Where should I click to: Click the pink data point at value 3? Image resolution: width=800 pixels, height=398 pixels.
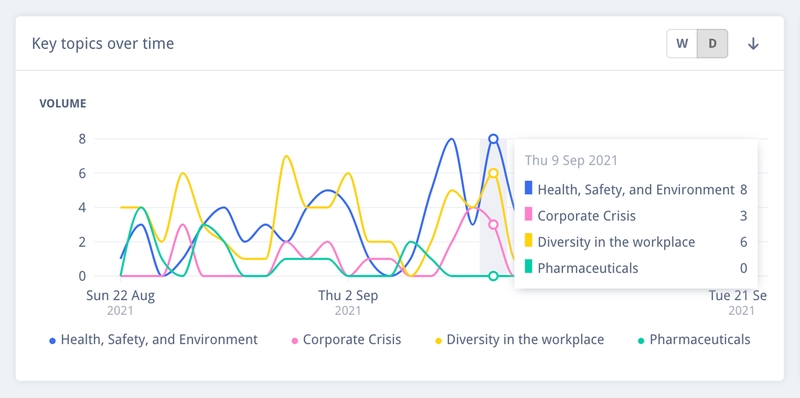(x=493, y=225)
